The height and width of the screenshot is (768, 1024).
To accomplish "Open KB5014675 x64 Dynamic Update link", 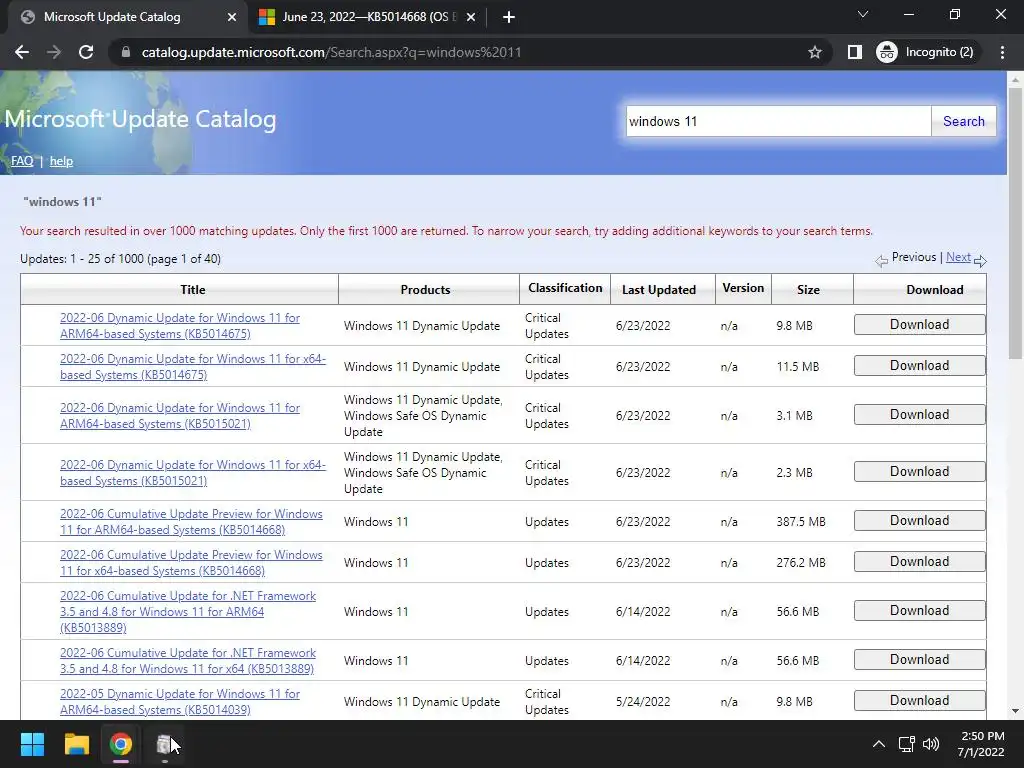I will [193, 366].
